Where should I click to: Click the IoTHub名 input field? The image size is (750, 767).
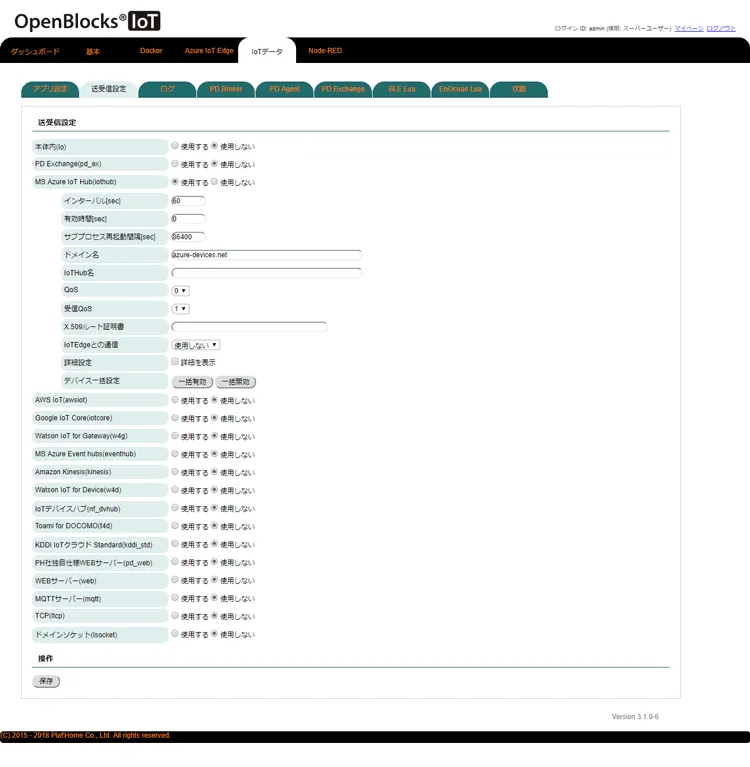(266, 272)
